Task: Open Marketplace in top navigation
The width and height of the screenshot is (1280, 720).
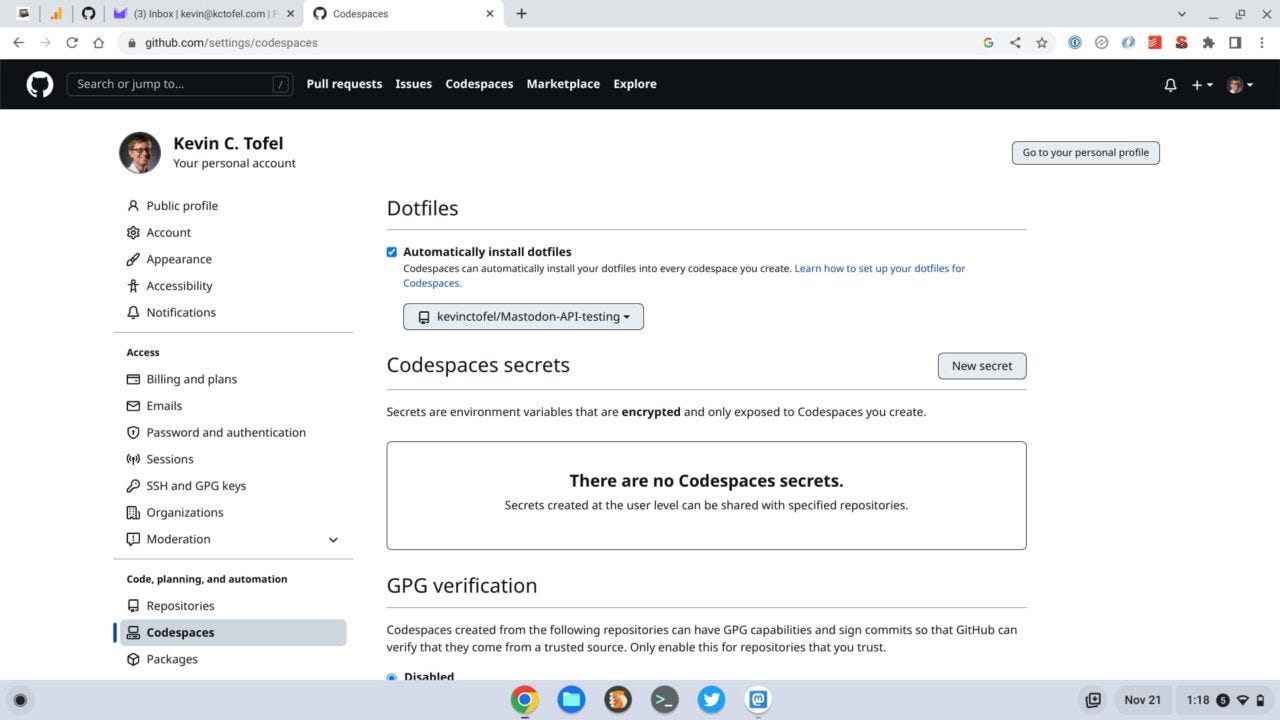Action: tap(563, 84)
